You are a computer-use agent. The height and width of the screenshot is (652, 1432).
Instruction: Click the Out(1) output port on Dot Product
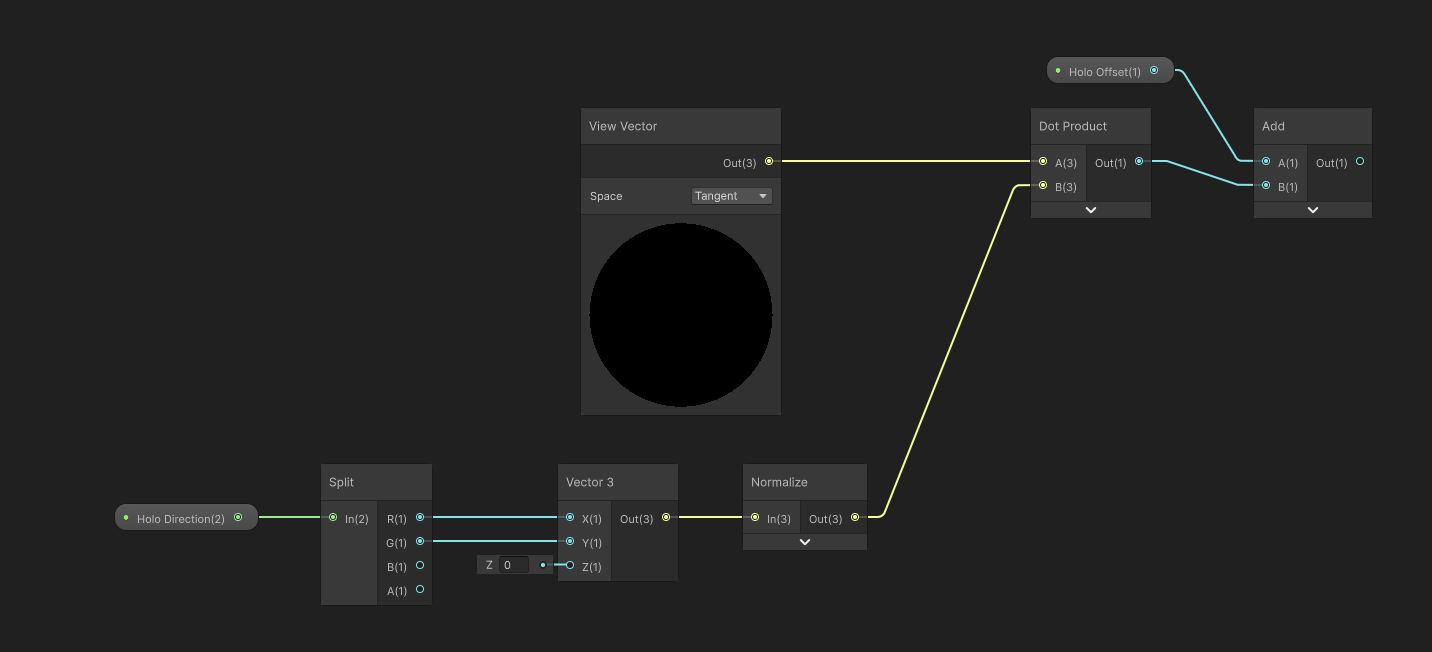coord(1139,162)
